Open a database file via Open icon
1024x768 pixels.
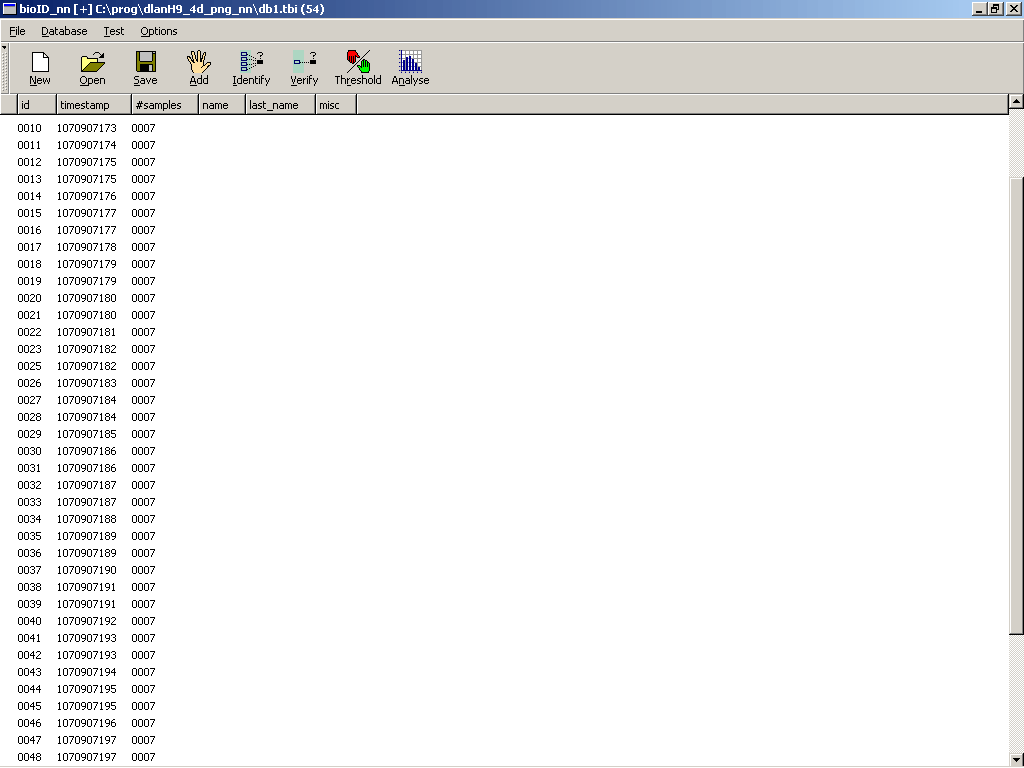92,67
